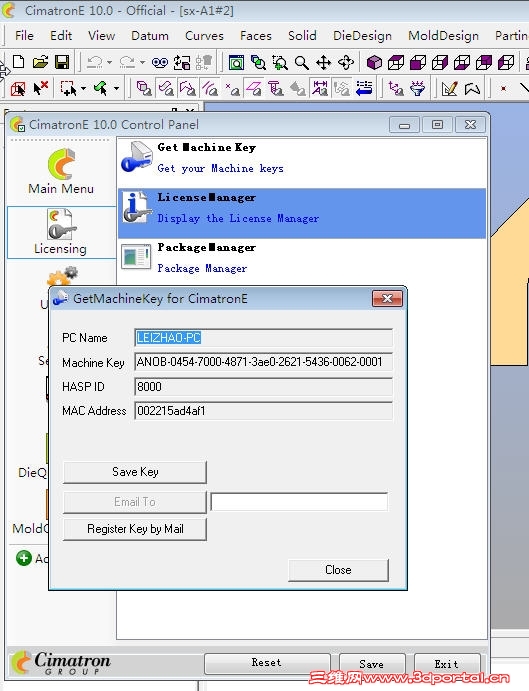Open the DieDesign menu
The image size is (529, 691).
362,36
